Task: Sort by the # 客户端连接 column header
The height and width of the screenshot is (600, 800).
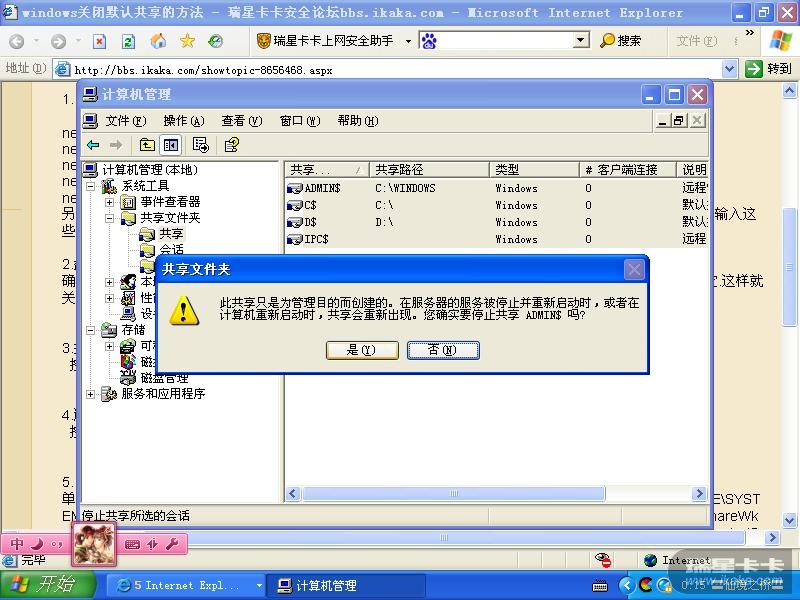Action: [x=628, y=169]
